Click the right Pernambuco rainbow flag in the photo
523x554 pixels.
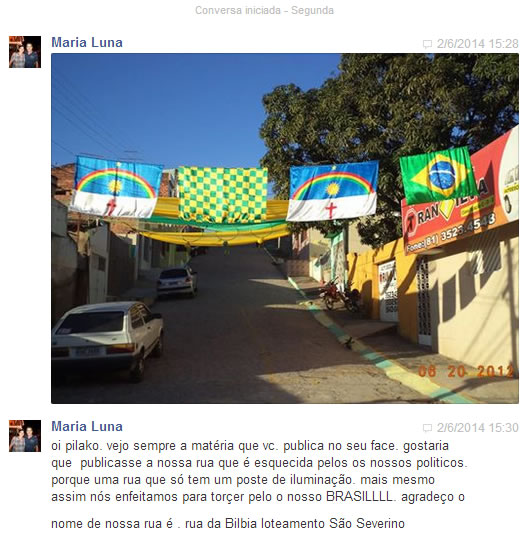332,191
